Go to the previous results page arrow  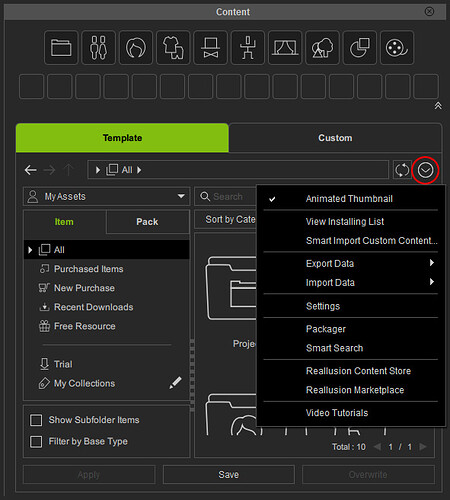[x=377, y=447]
